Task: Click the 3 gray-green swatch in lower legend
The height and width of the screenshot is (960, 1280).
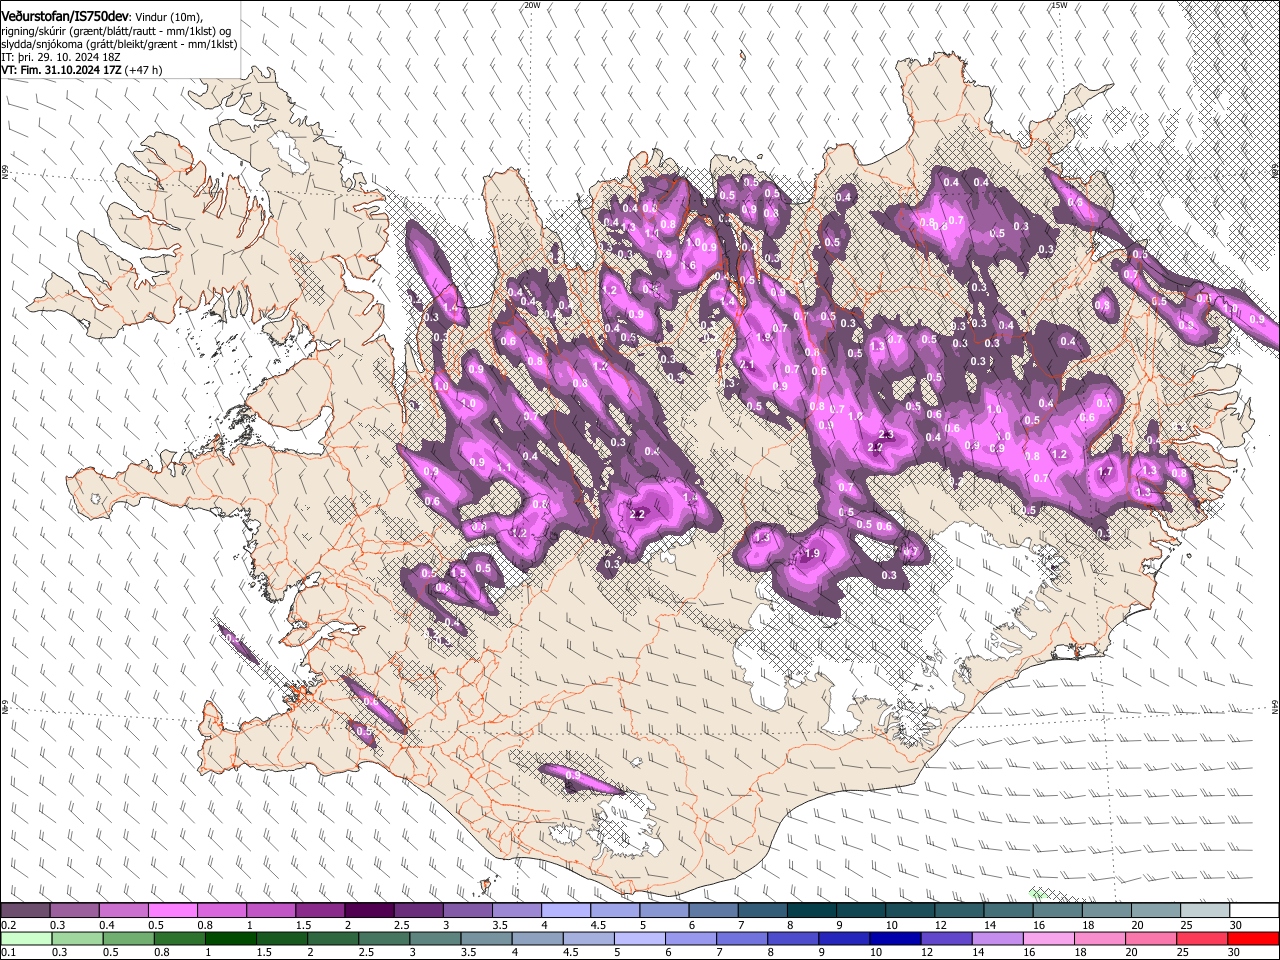Action: point(436,938)
